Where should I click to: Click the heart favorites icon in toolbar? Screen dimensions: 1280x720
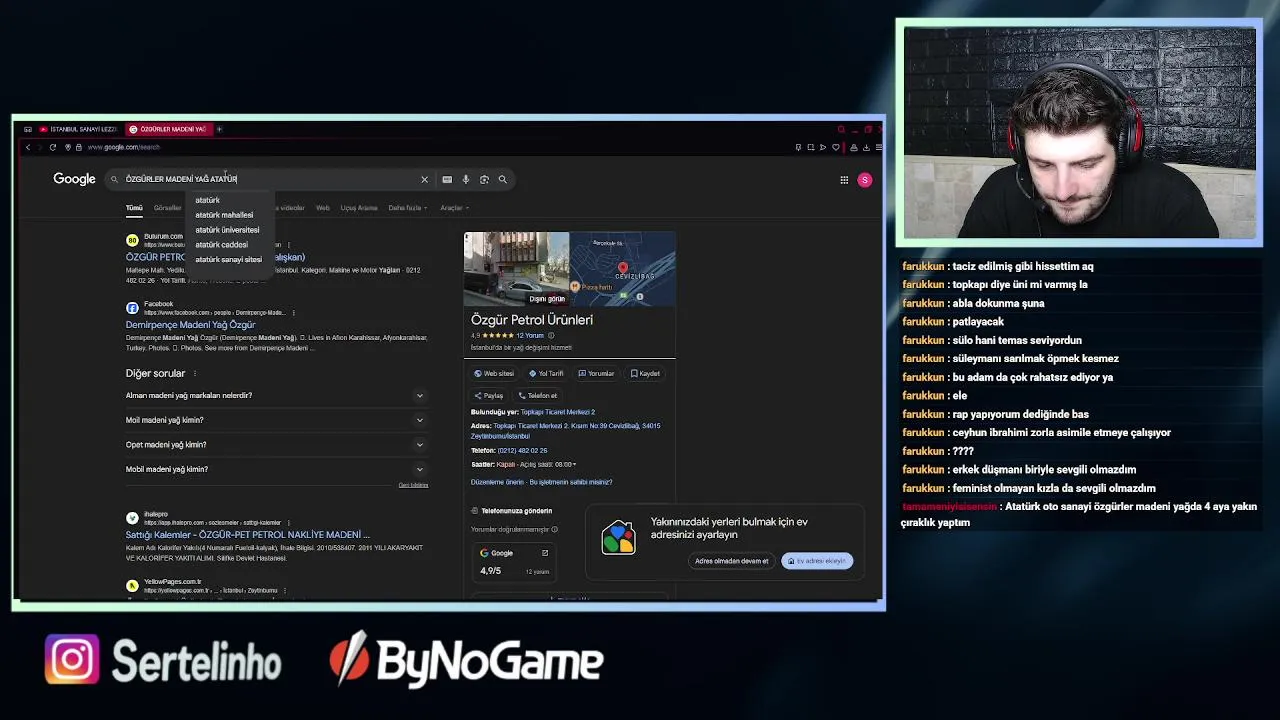(836, 147)
